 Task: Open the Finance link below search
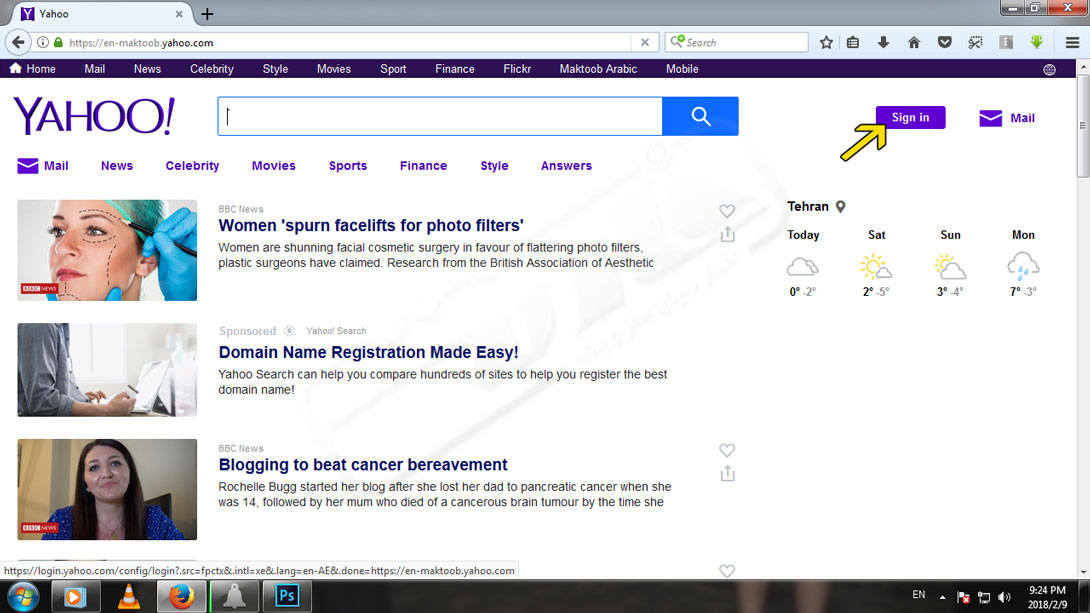tap(423, 165)
